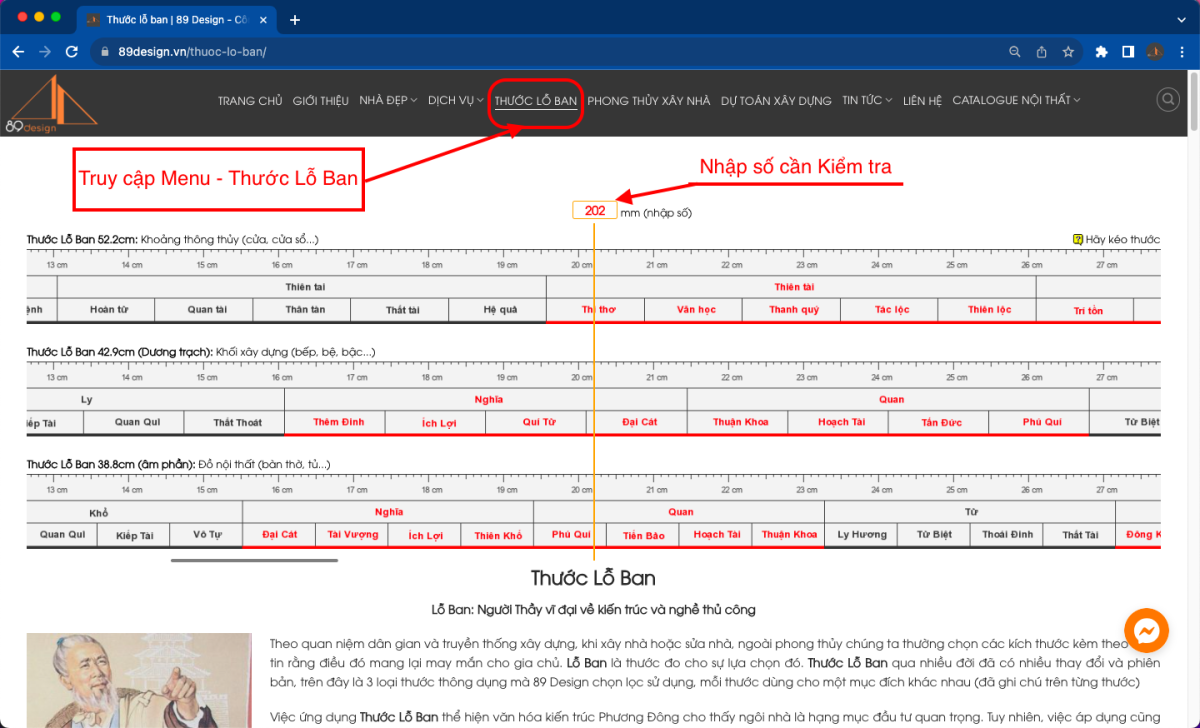Click the number input field showing 202

click(594, 210)
